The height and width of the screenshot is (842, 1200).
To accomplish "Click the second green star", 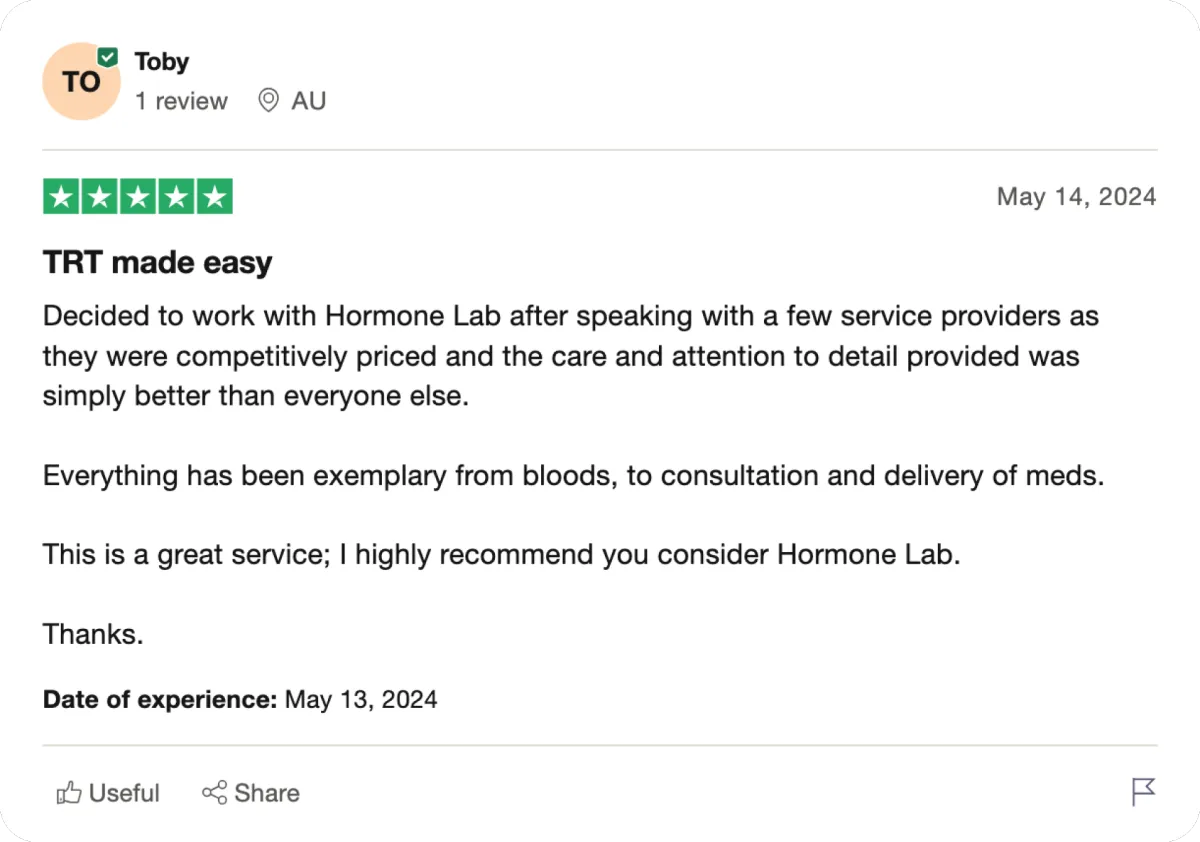I will [x=100, y=196].
